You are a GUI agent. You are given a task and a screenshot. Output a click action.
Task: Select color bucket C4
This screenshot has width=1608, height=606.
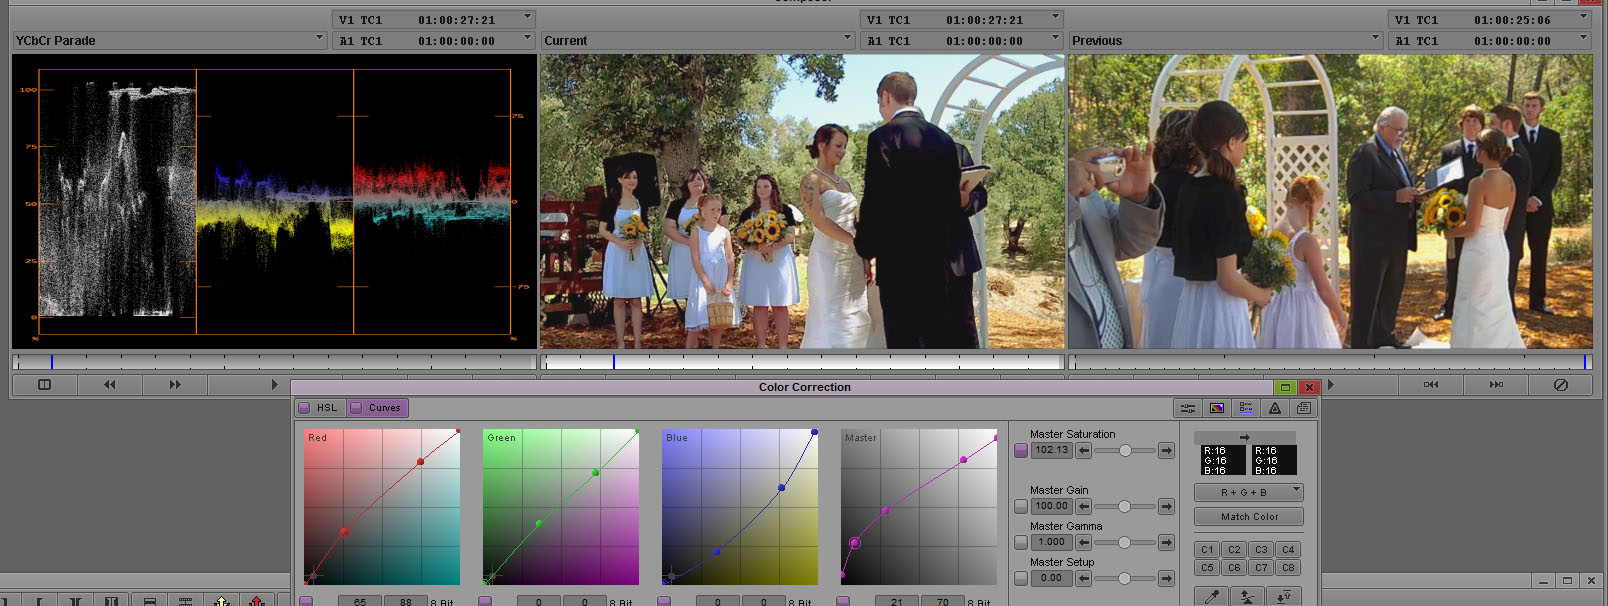click(1288, 550)
